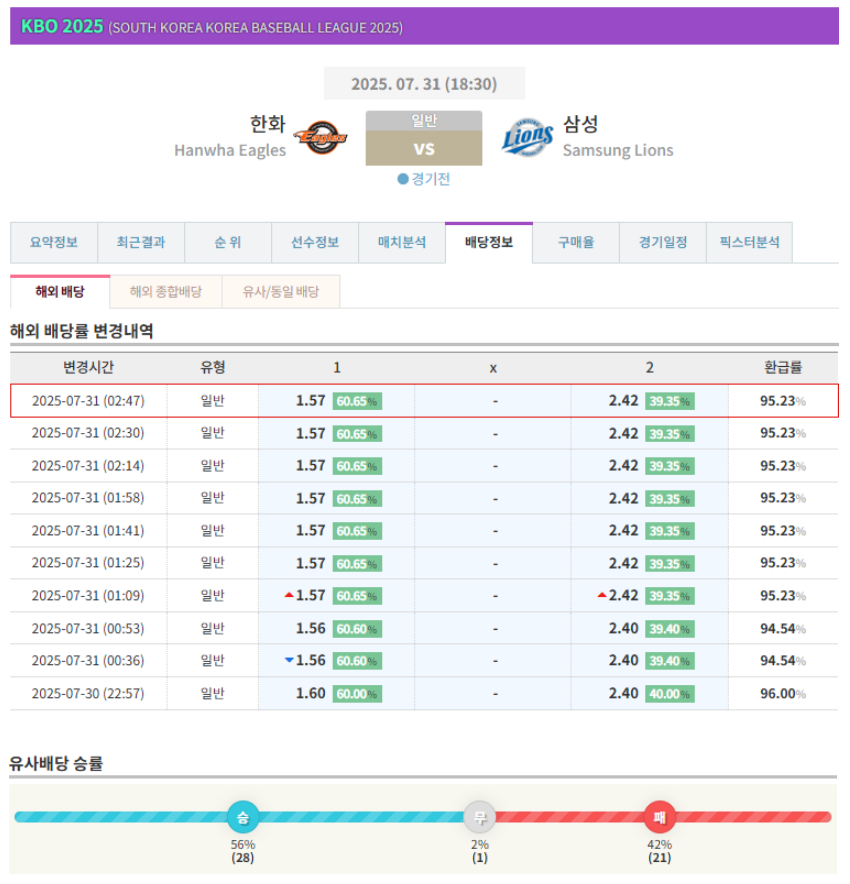Image resolution: width=850 pixels, height=884 pixels.
Task: Open the 선수정보 tab
Action: coord(315,242)
